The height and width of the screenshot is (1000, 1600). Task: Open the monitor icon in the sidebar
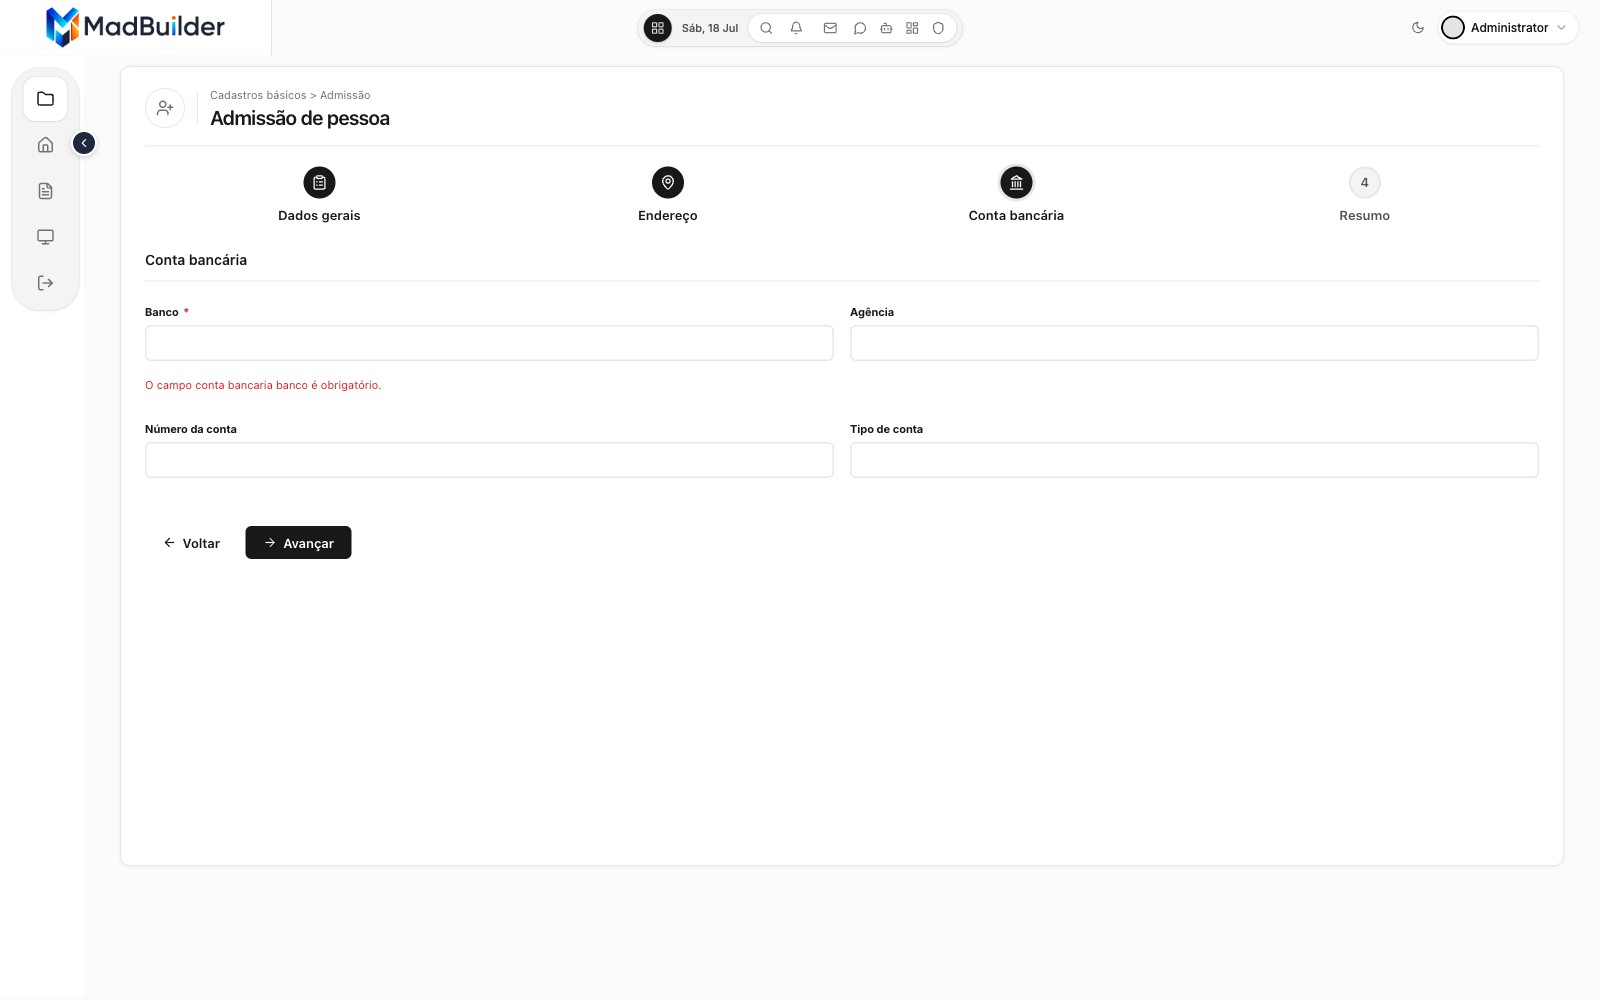pos(45,237)
